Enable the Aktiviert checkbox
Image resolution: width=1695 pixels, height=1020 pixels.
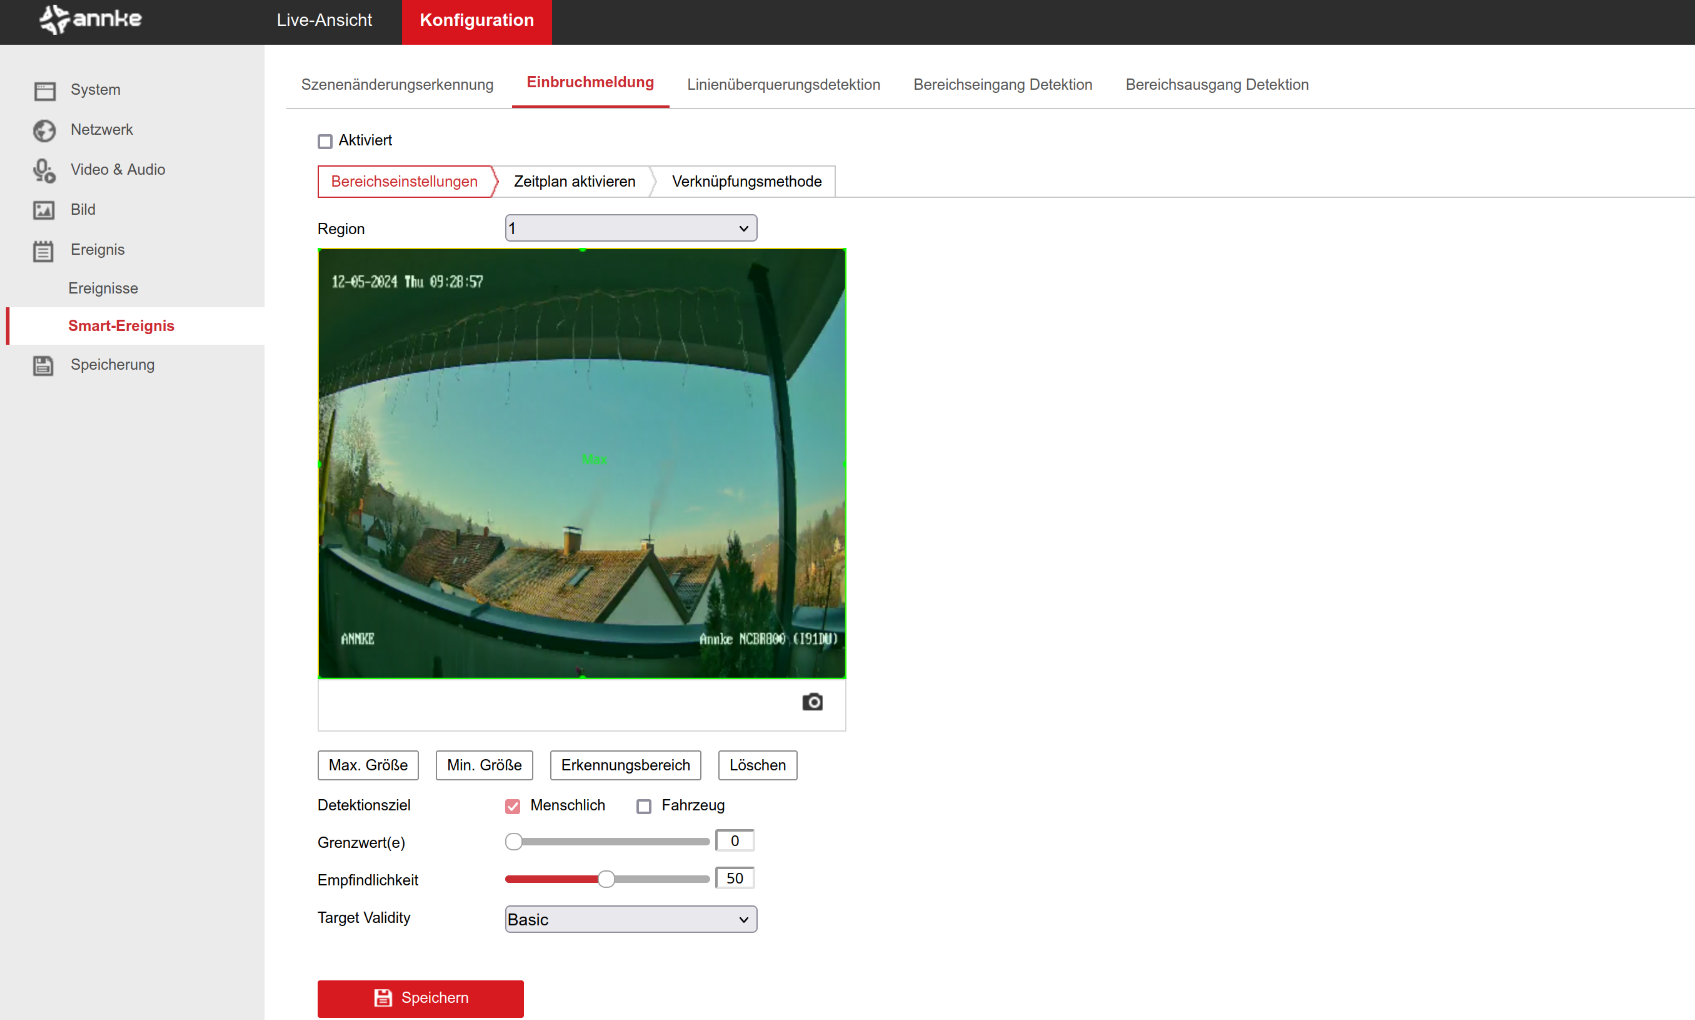325,141
